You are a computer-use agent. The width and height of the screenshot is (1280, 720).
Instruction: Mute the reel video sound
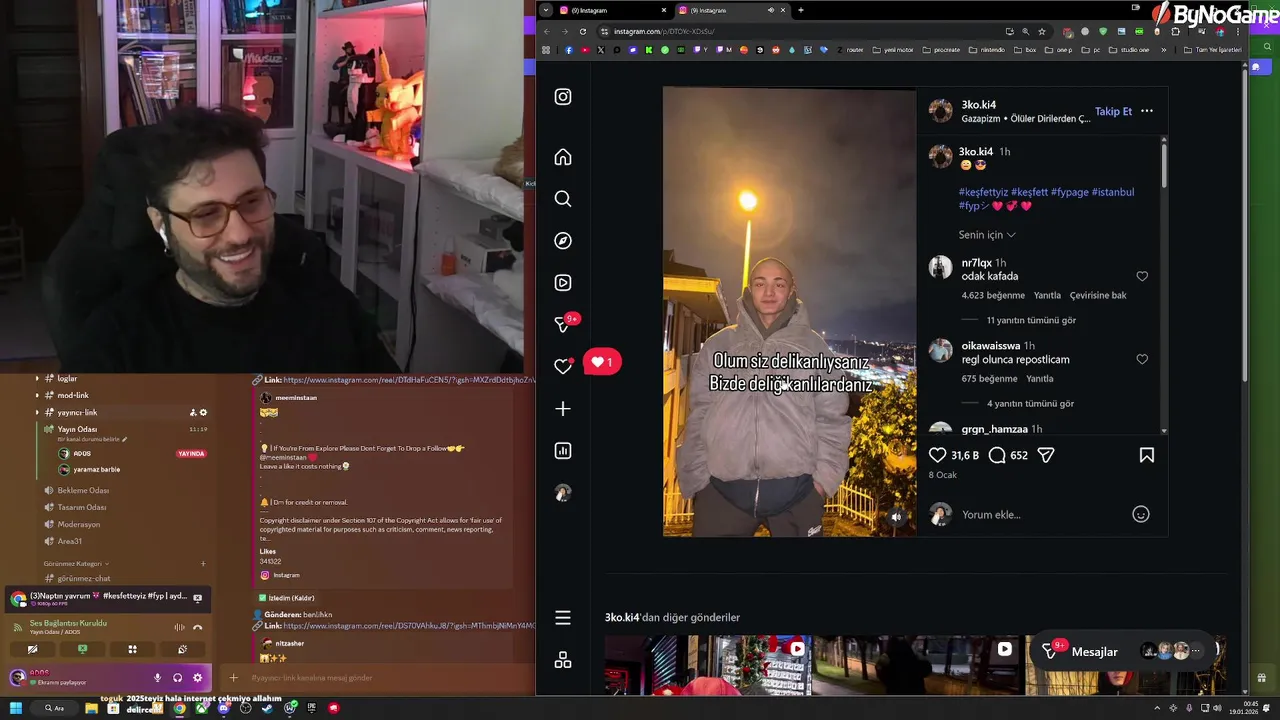pyautogui.click(x=896, y=517)
